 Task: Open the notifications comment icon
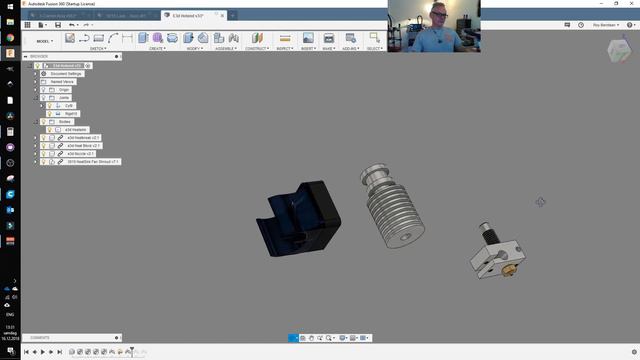[x=567, y=25]
